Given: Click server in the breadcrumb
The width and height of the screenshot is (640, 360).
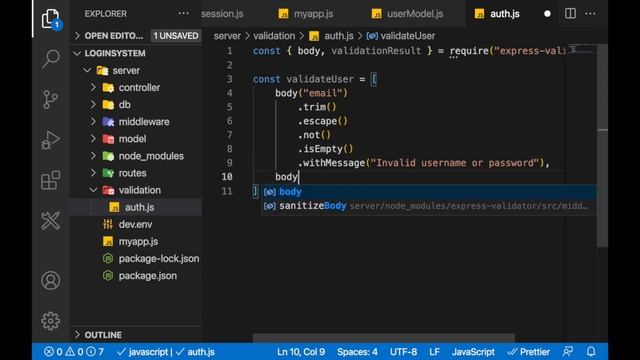Looking at the screenshot, I should [227, 36].
